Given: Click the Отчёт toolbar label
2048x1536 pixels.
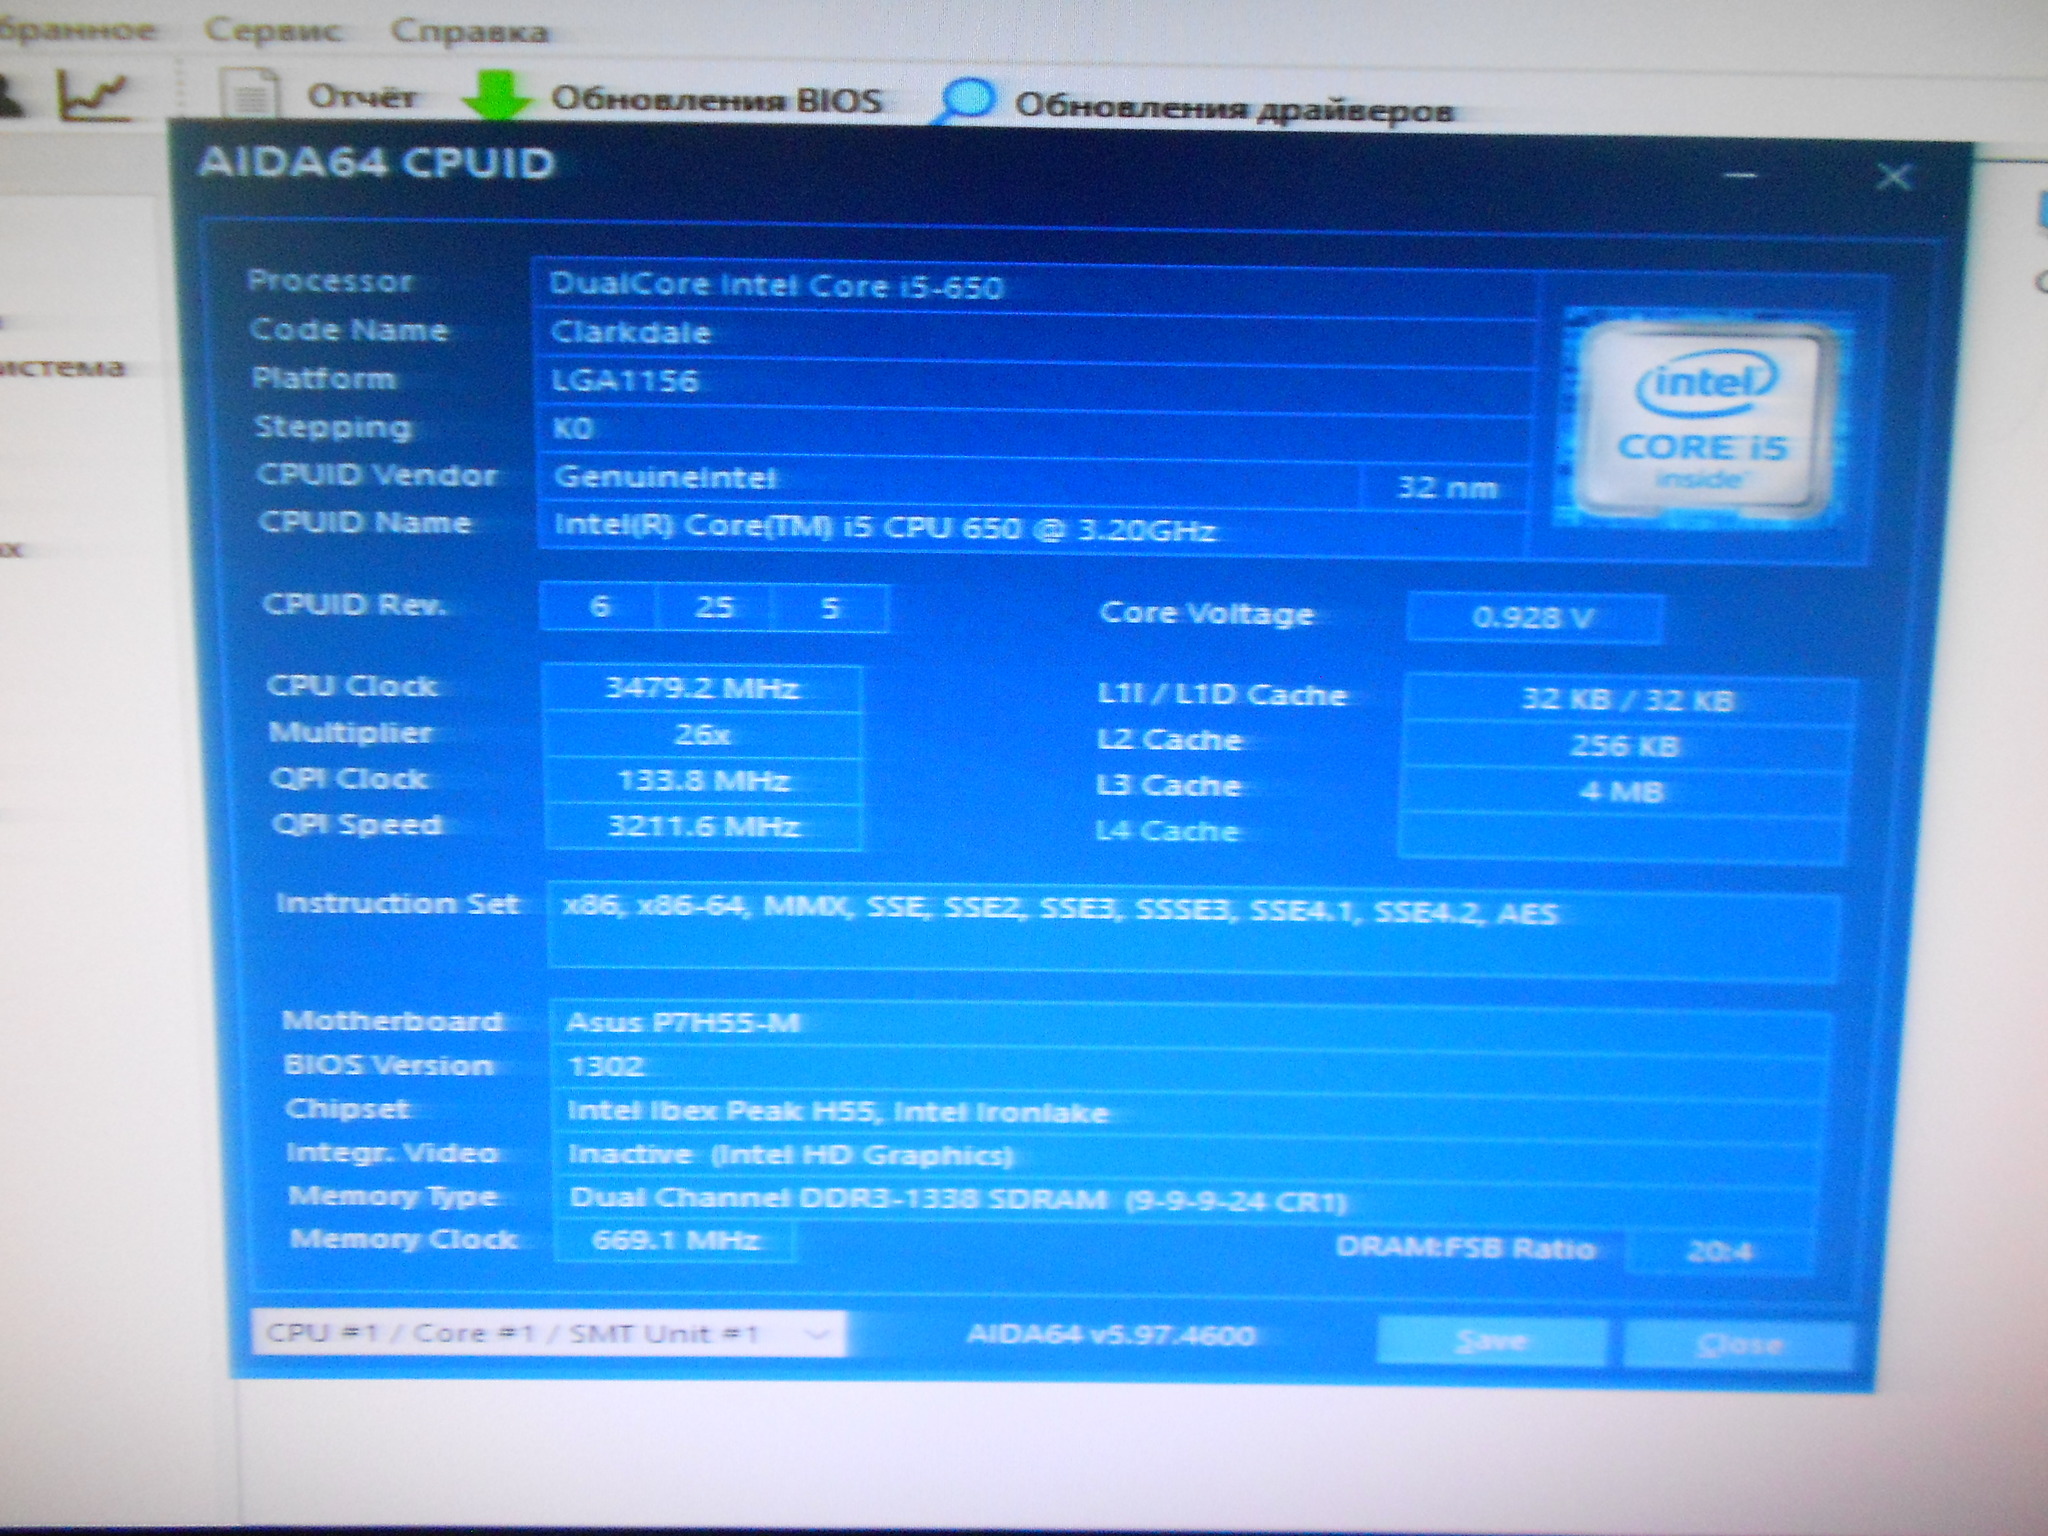Looking at the screenshot, I should (x=362, y=97).
